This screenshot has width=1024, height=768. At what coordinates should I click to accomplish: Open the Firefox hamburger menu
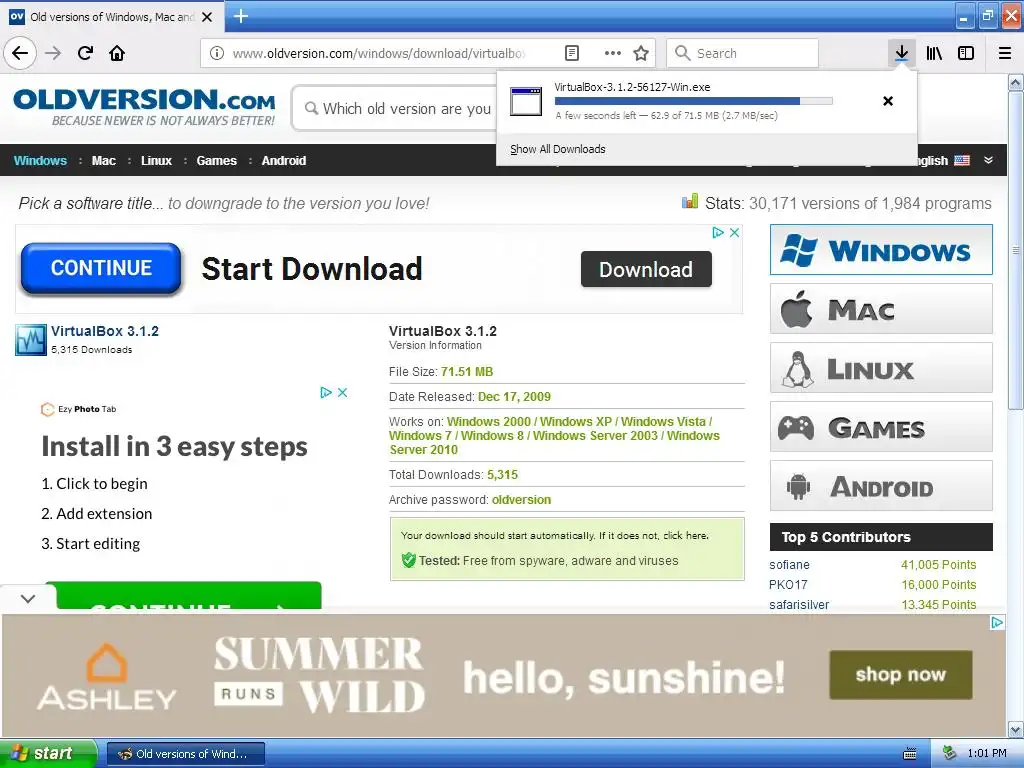1004,53
